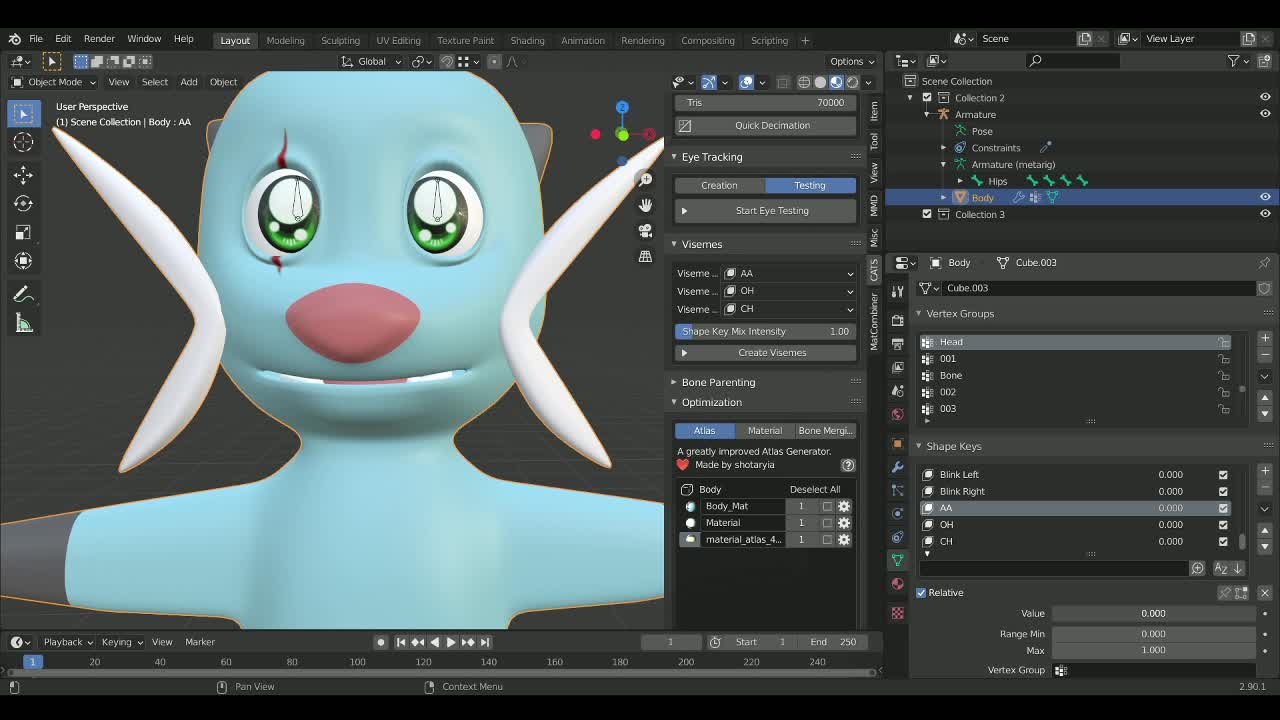Click Create Visemes button
Viewport: 1280px width, 720px height.
pyautogui.click(x=766, y=353)
